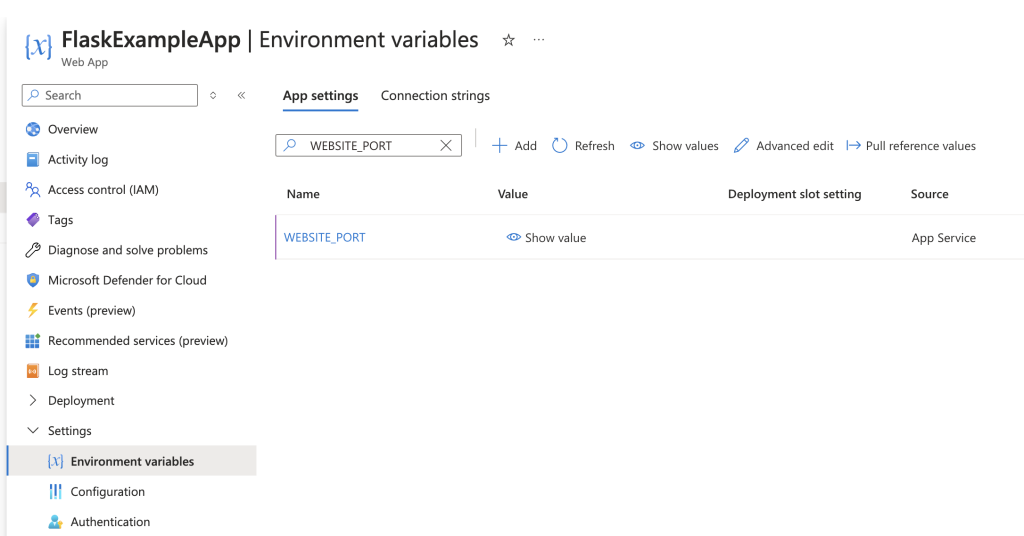Open Log stream page
Viewport: 1024px width, 536px height.
[78, 371]
